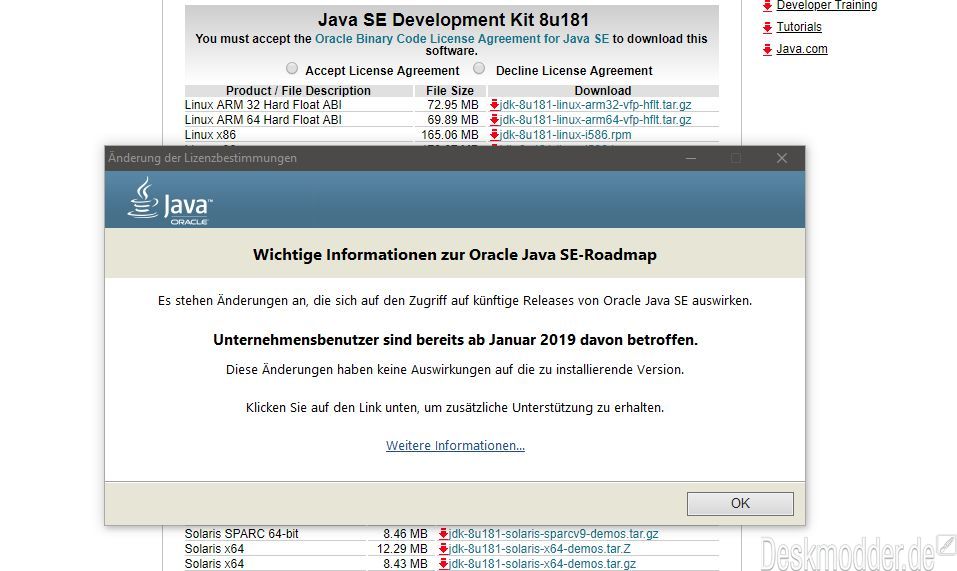Click red arrow icon beside Java.com
Image resolution: width=957 pixels, height=571 pixels.
click(767, 49)
